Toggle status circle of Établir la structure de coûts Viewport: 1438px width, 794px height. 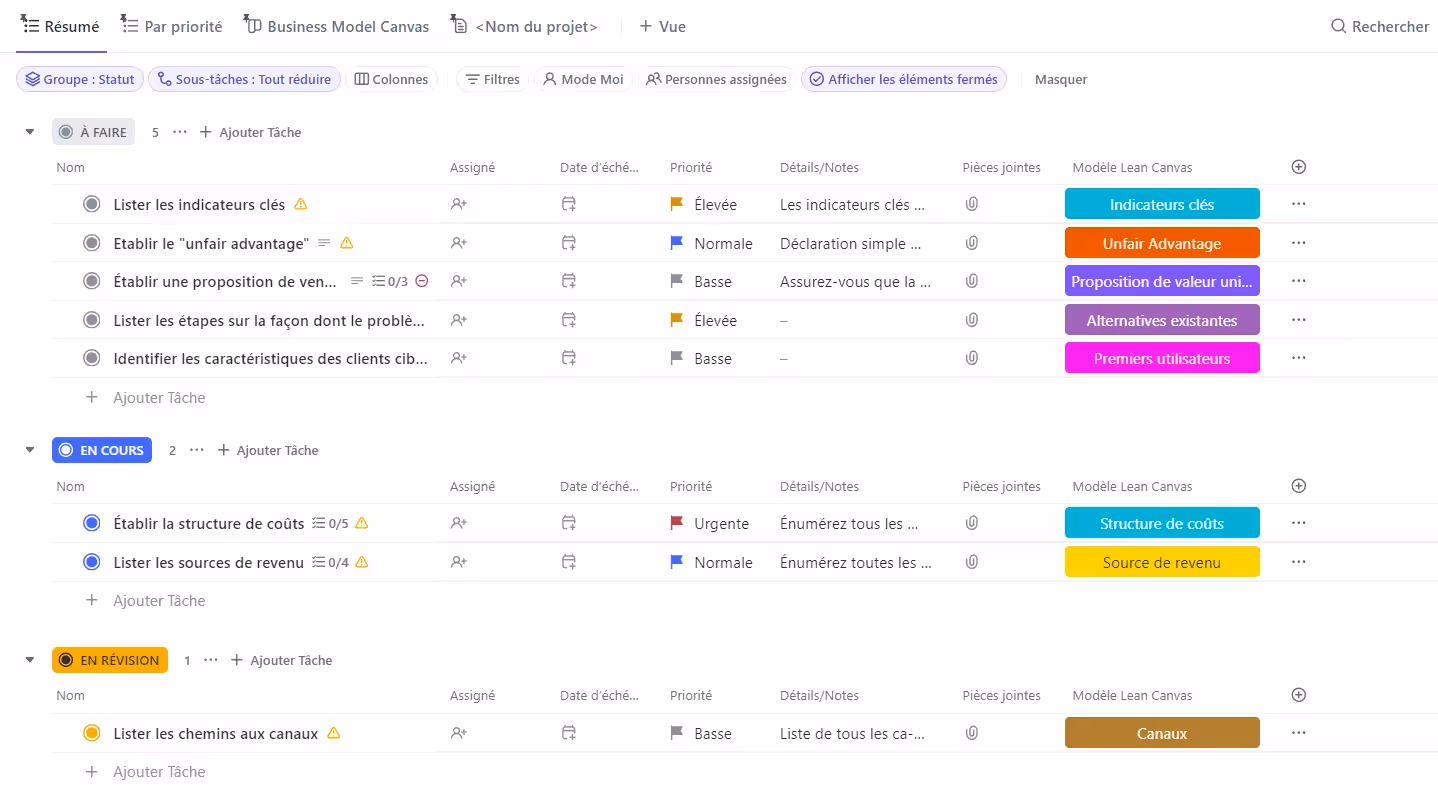point(92,523)
